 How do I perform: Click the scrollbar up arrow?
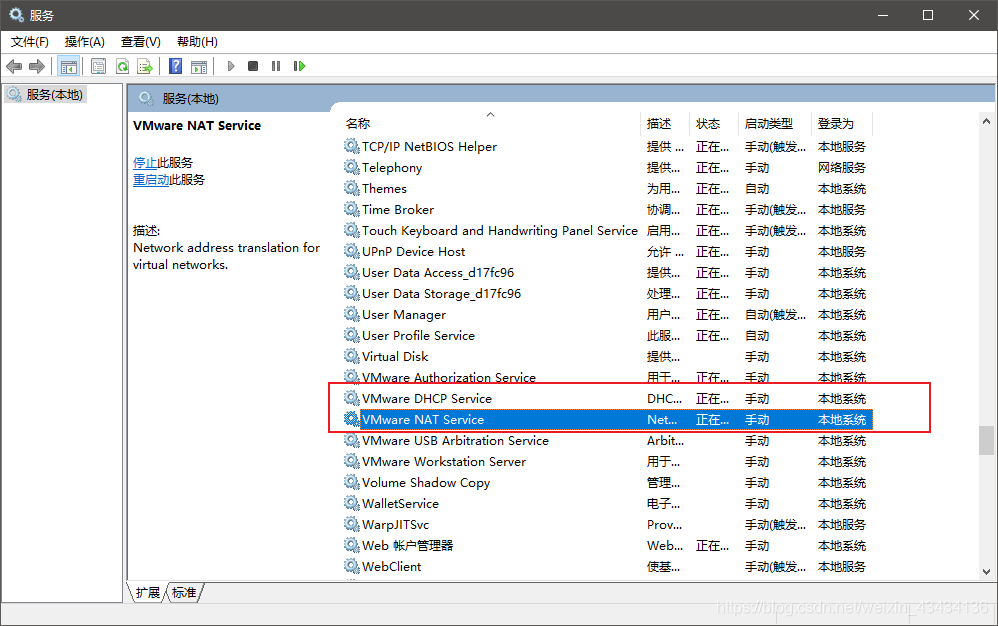tap(986, 121)
